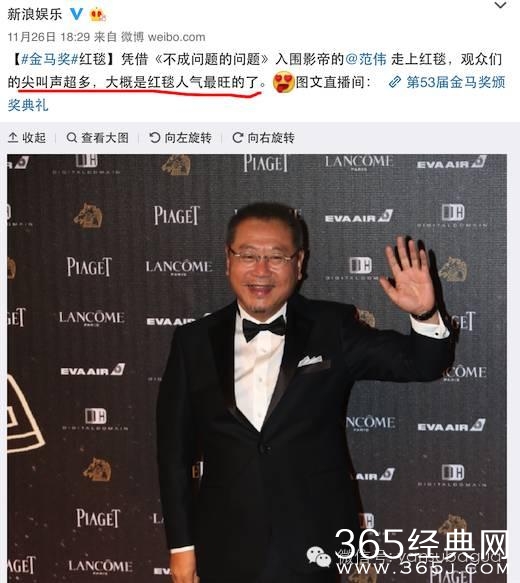This screenshot has height=583, width=520.
Task: Click the red carpet photo
Action: point(257,368)
